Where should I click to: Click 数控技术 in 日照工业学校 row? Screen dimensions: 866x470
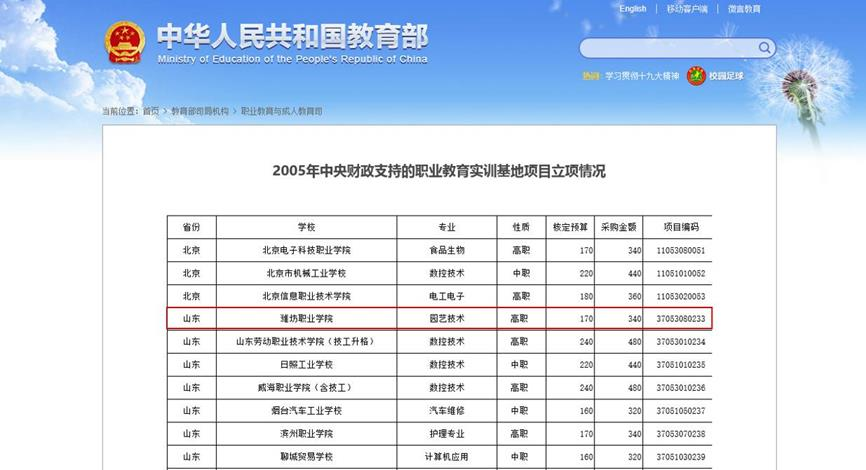tap(447, 365)
